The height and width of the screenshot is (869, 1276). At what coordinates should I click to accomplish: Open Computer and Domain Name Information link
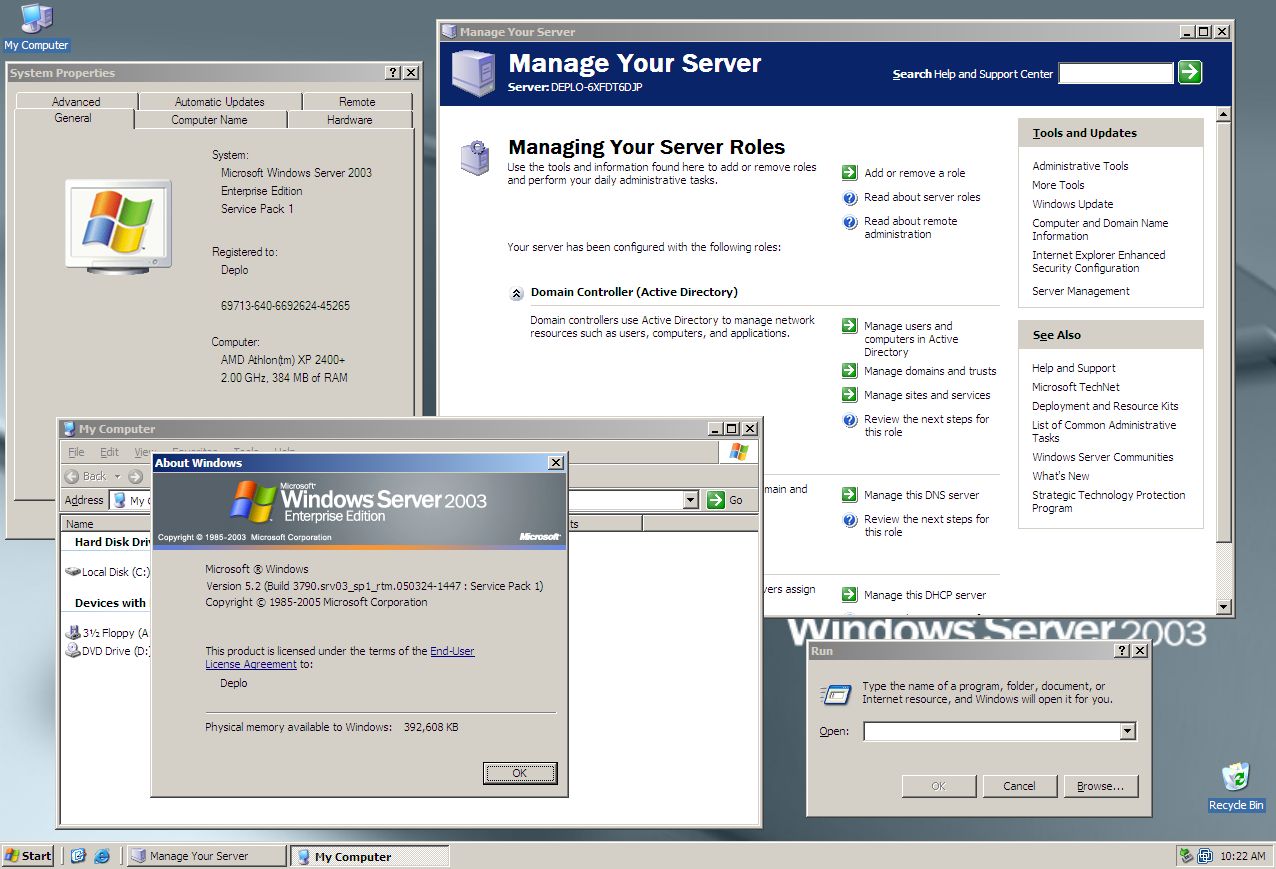pyautogui.click(x=1100, y=230)
